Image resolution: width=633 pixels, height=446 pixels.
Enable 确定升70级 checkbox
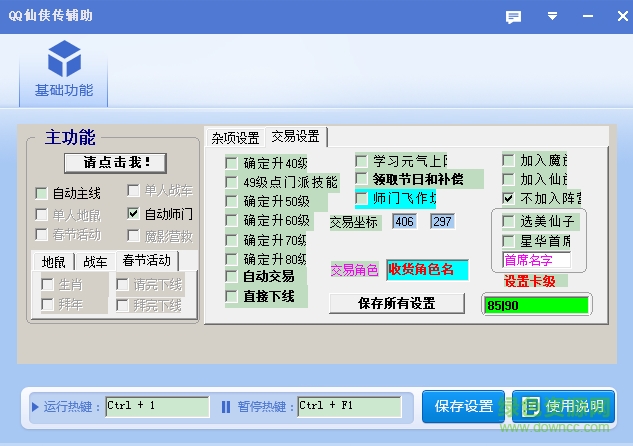tap(231, 241)
